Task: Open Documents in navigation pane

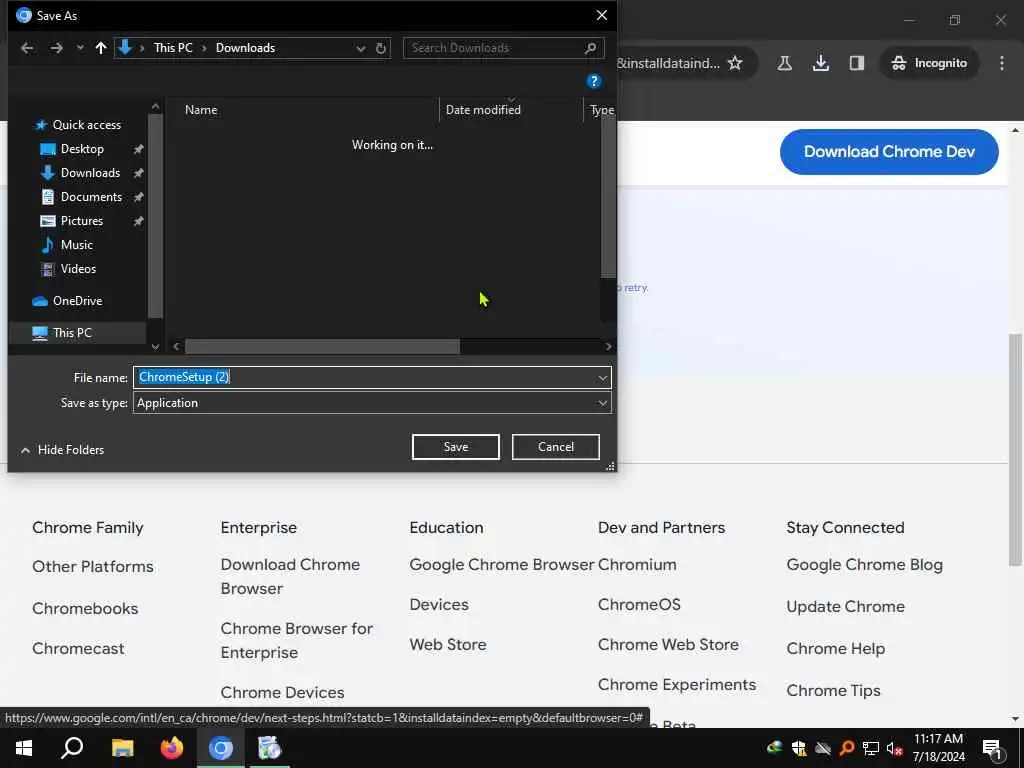Action: (x=91, y=197)
